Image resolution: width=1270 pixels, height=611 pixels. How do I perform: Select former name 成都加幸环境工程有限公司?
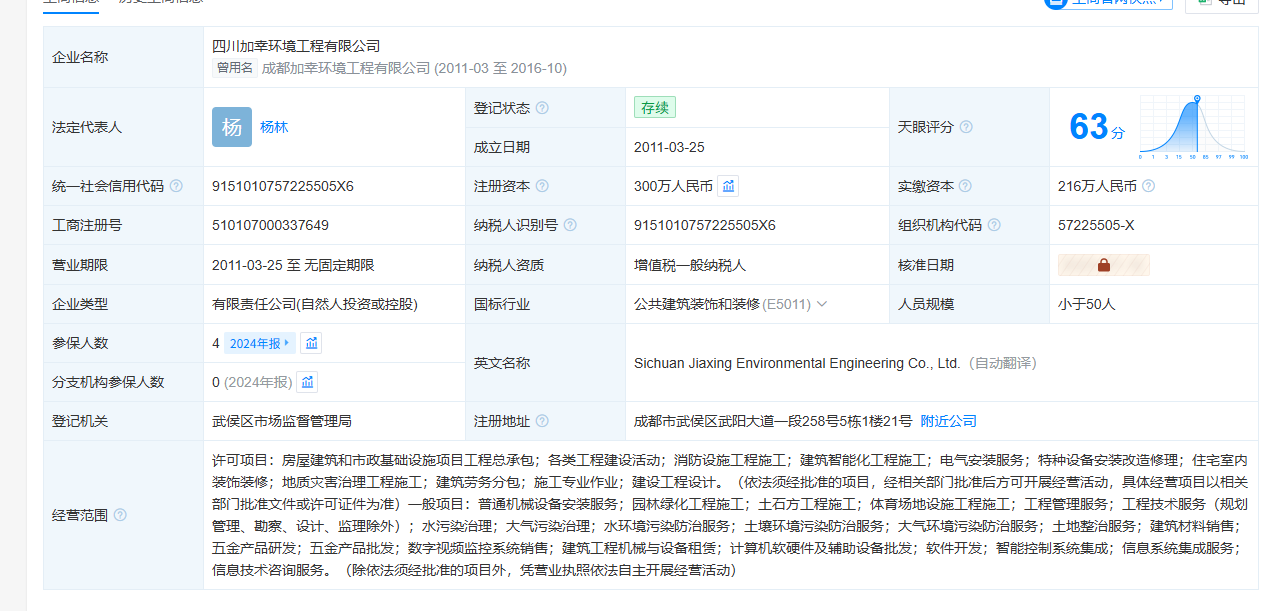click(346, 68)
